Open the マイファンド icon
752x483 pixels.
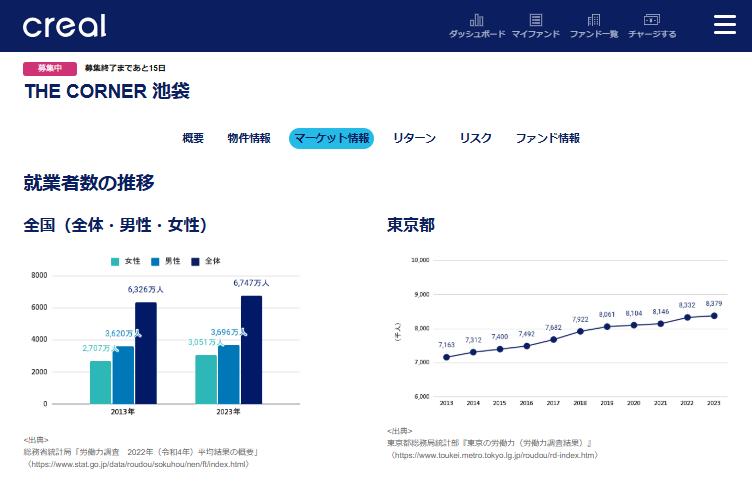pyautogui.click(x=536, y=25)
